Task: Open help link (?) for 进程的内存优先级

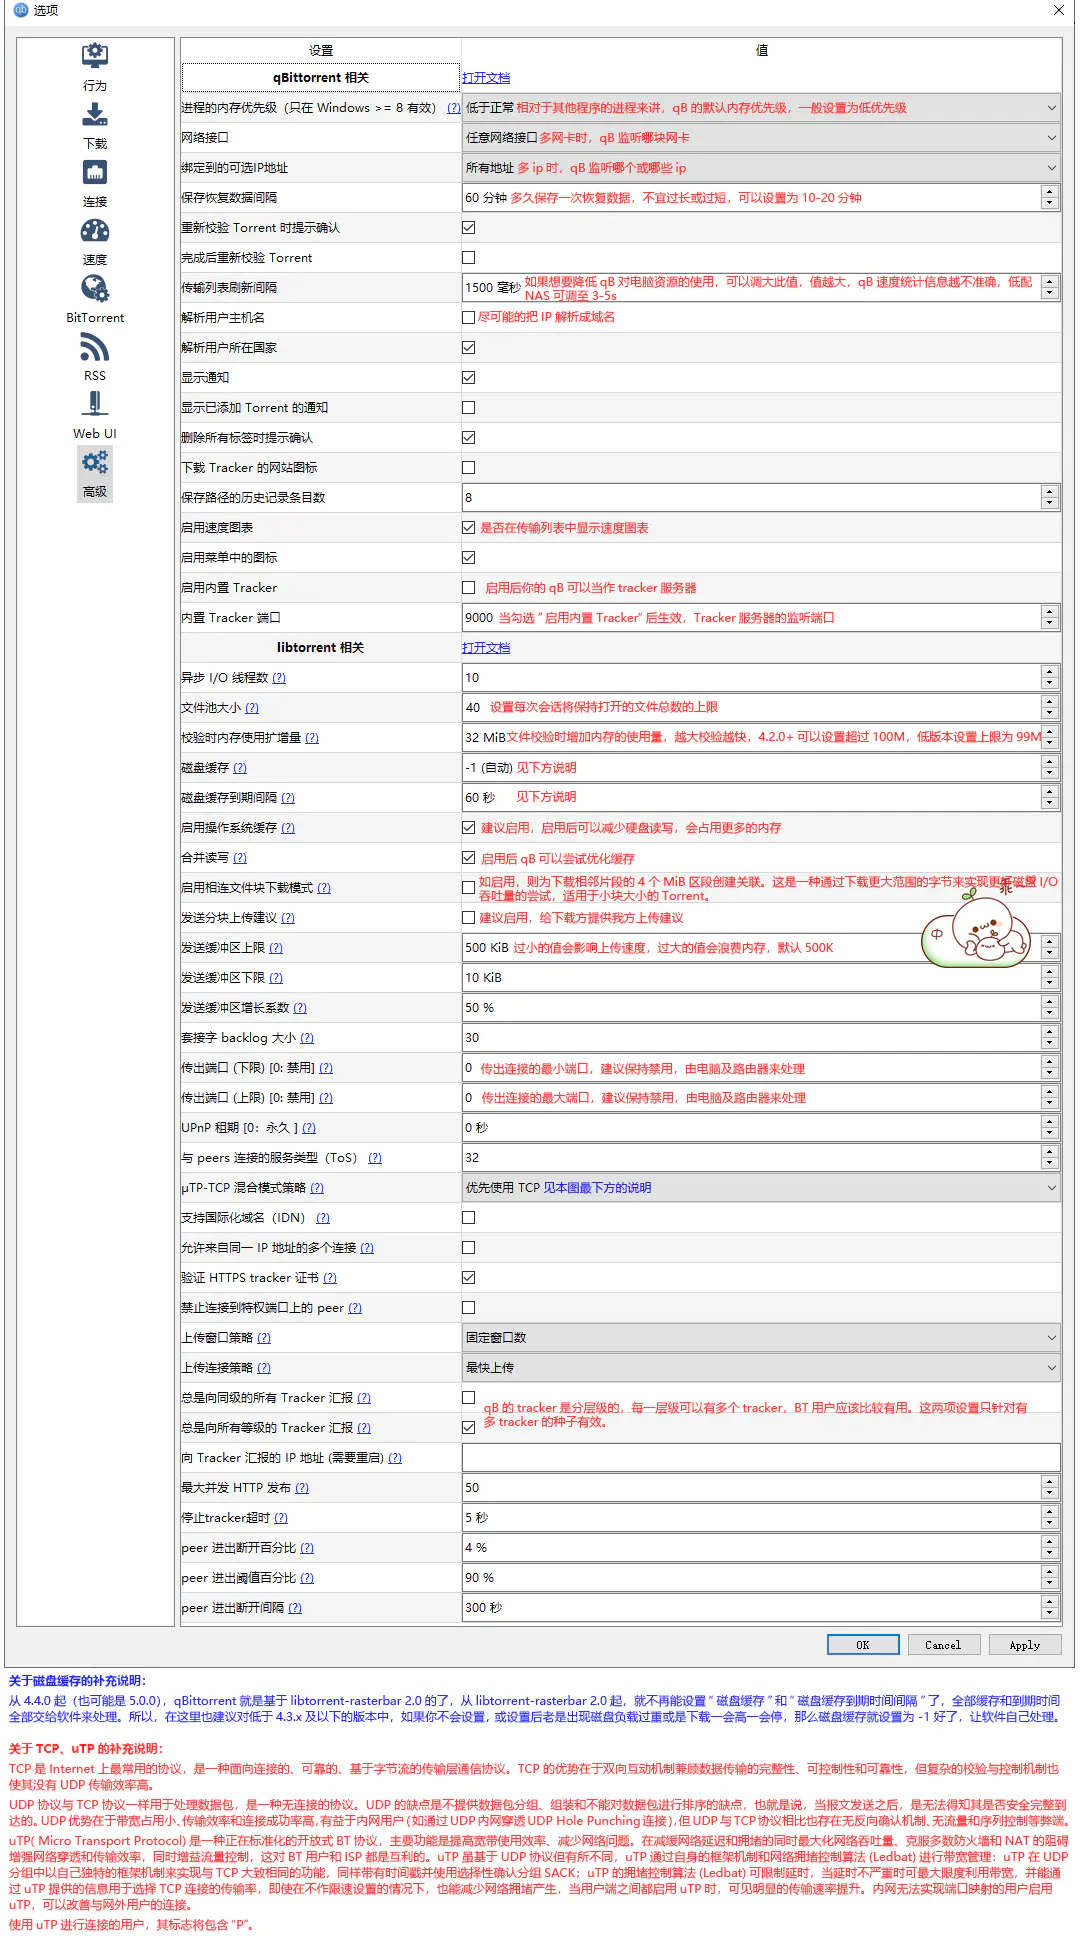Action: pos(454,108)
